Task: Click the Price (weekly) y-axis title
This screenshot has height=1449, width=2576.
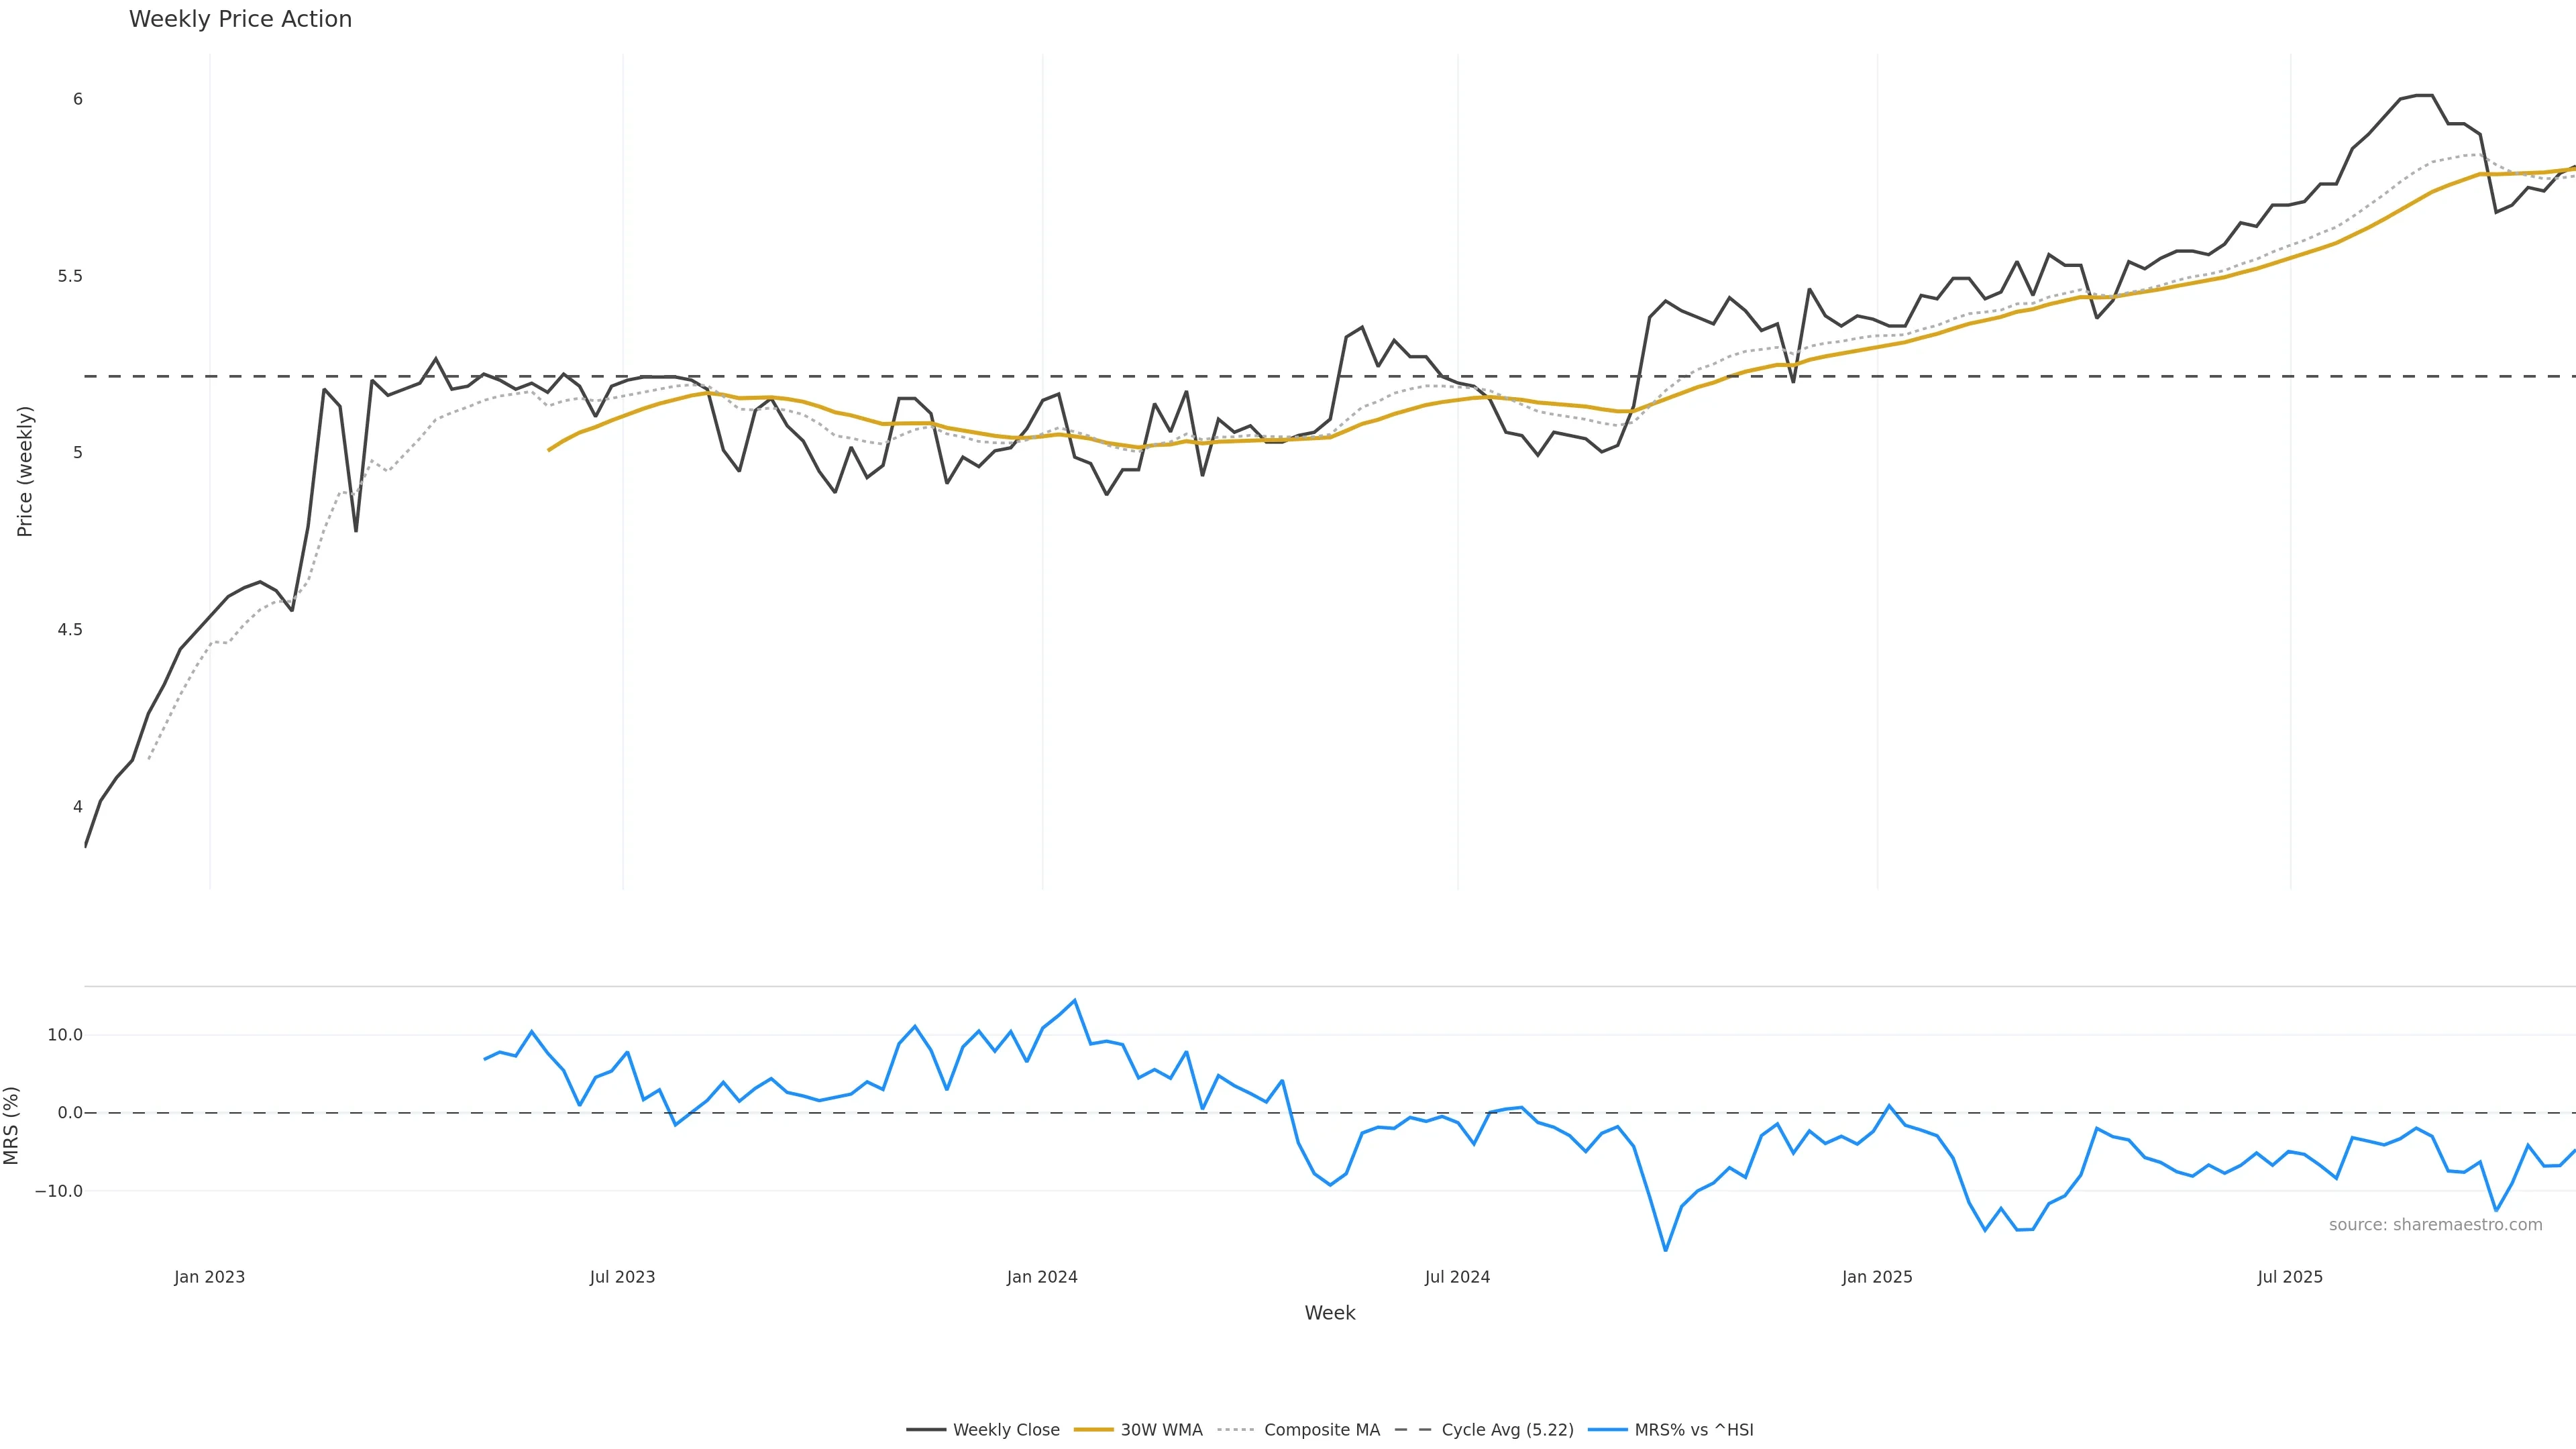Action: [25, 471]
